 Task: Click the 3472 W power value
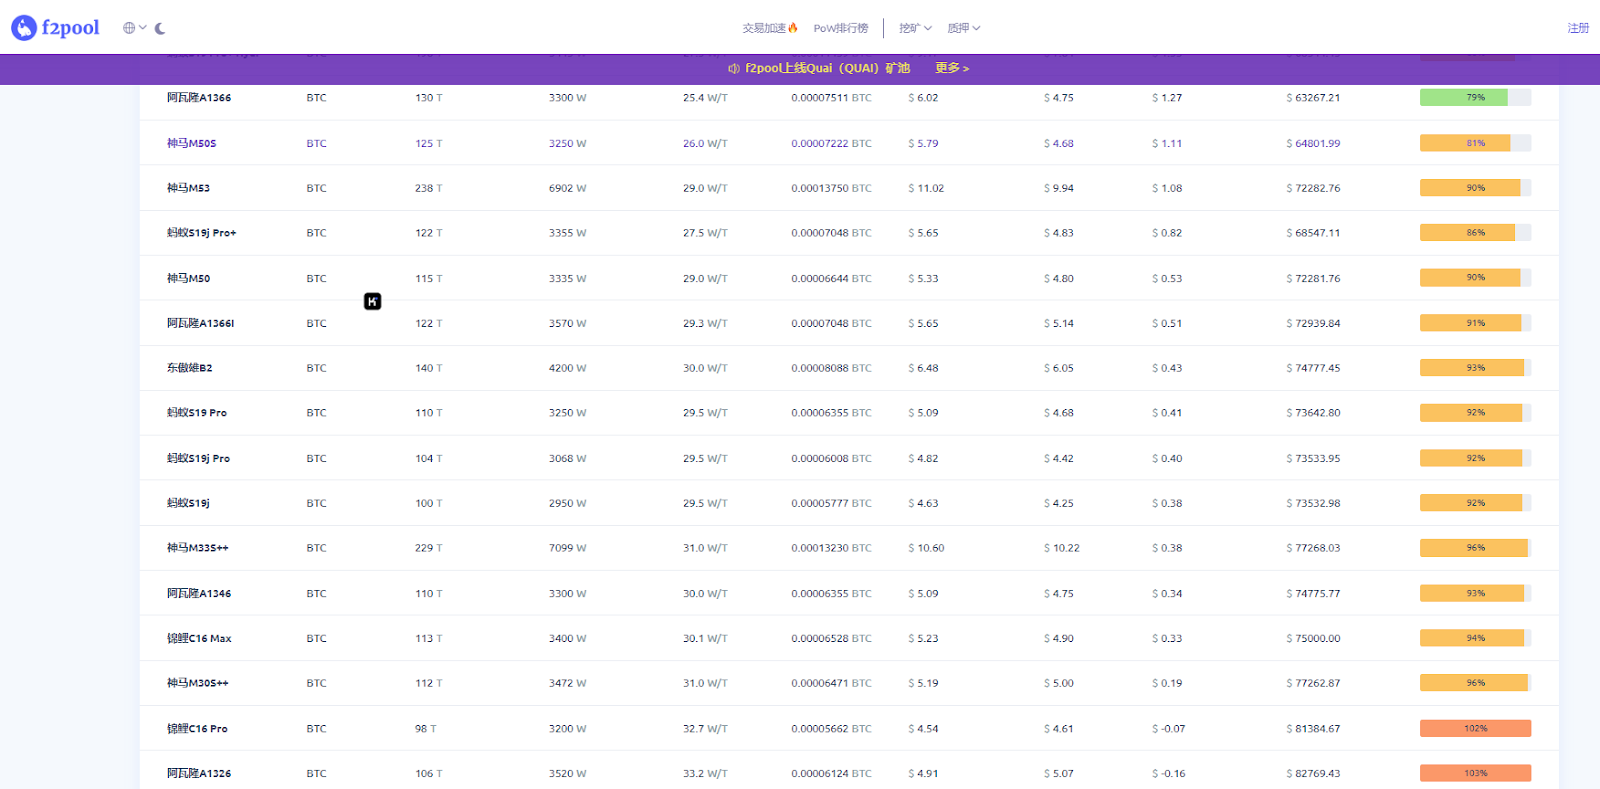tap(567, 683)
